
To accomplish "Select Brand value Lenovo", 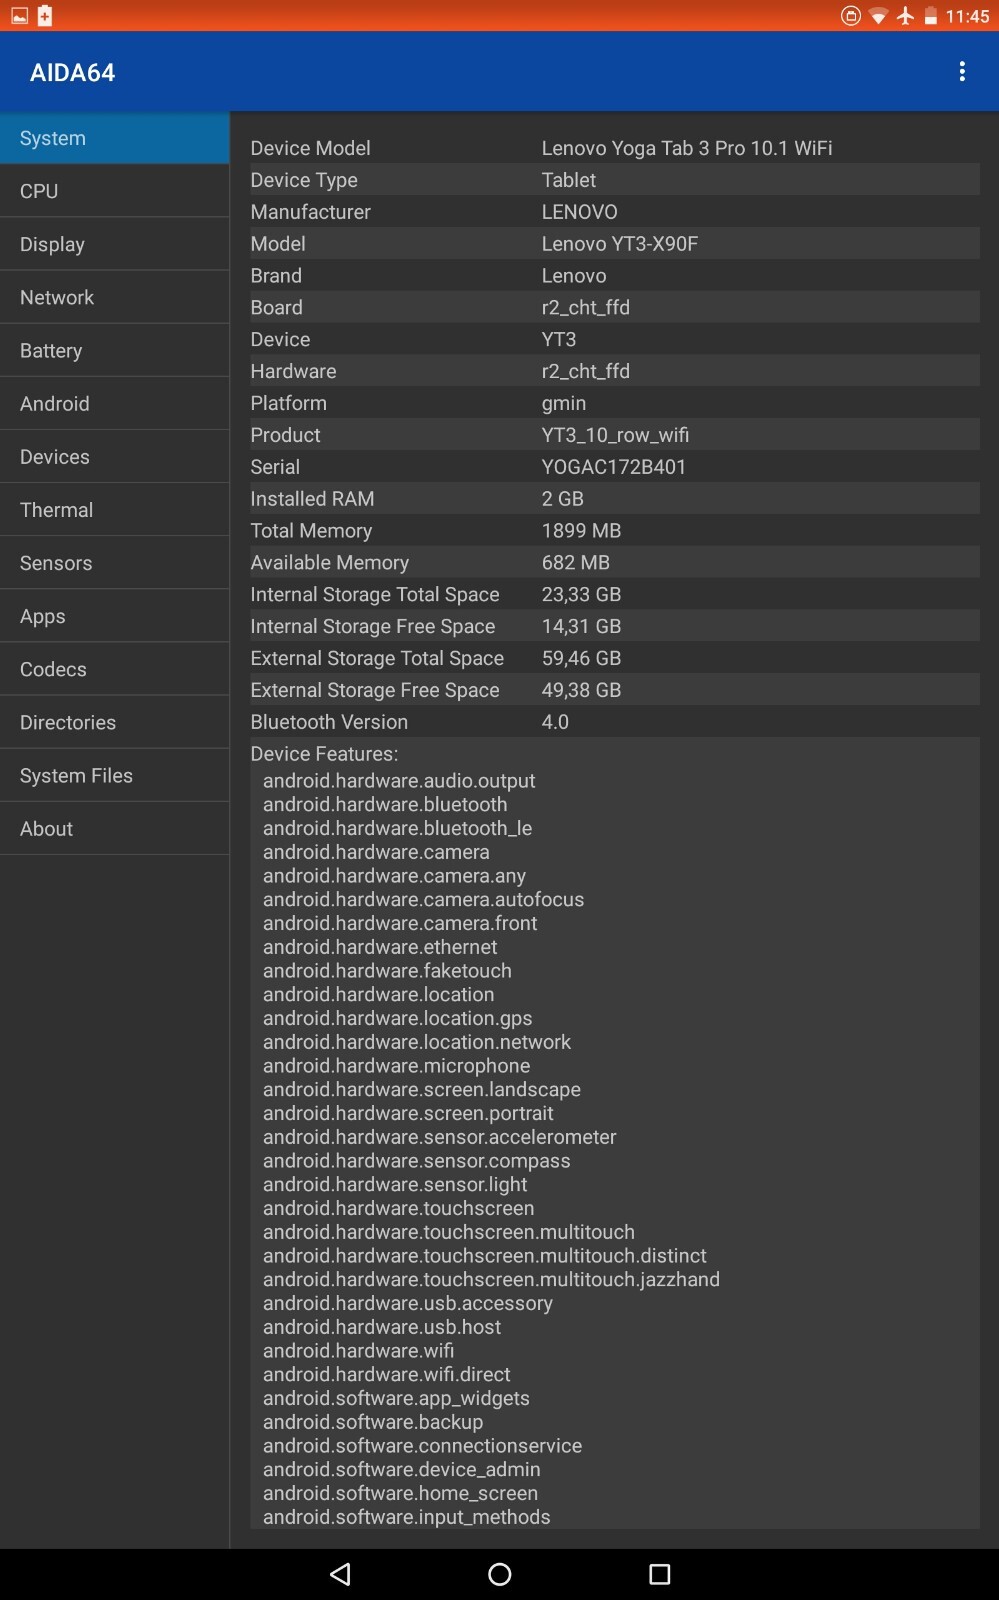I will [x=574, y=276].
